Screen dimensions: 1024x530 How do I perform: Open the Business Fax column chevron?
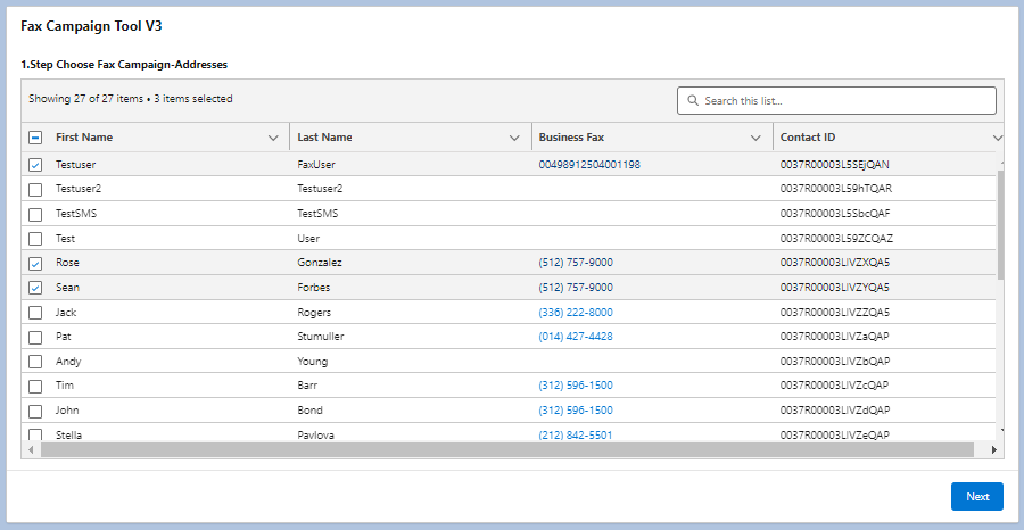click(x=756, y=138)
